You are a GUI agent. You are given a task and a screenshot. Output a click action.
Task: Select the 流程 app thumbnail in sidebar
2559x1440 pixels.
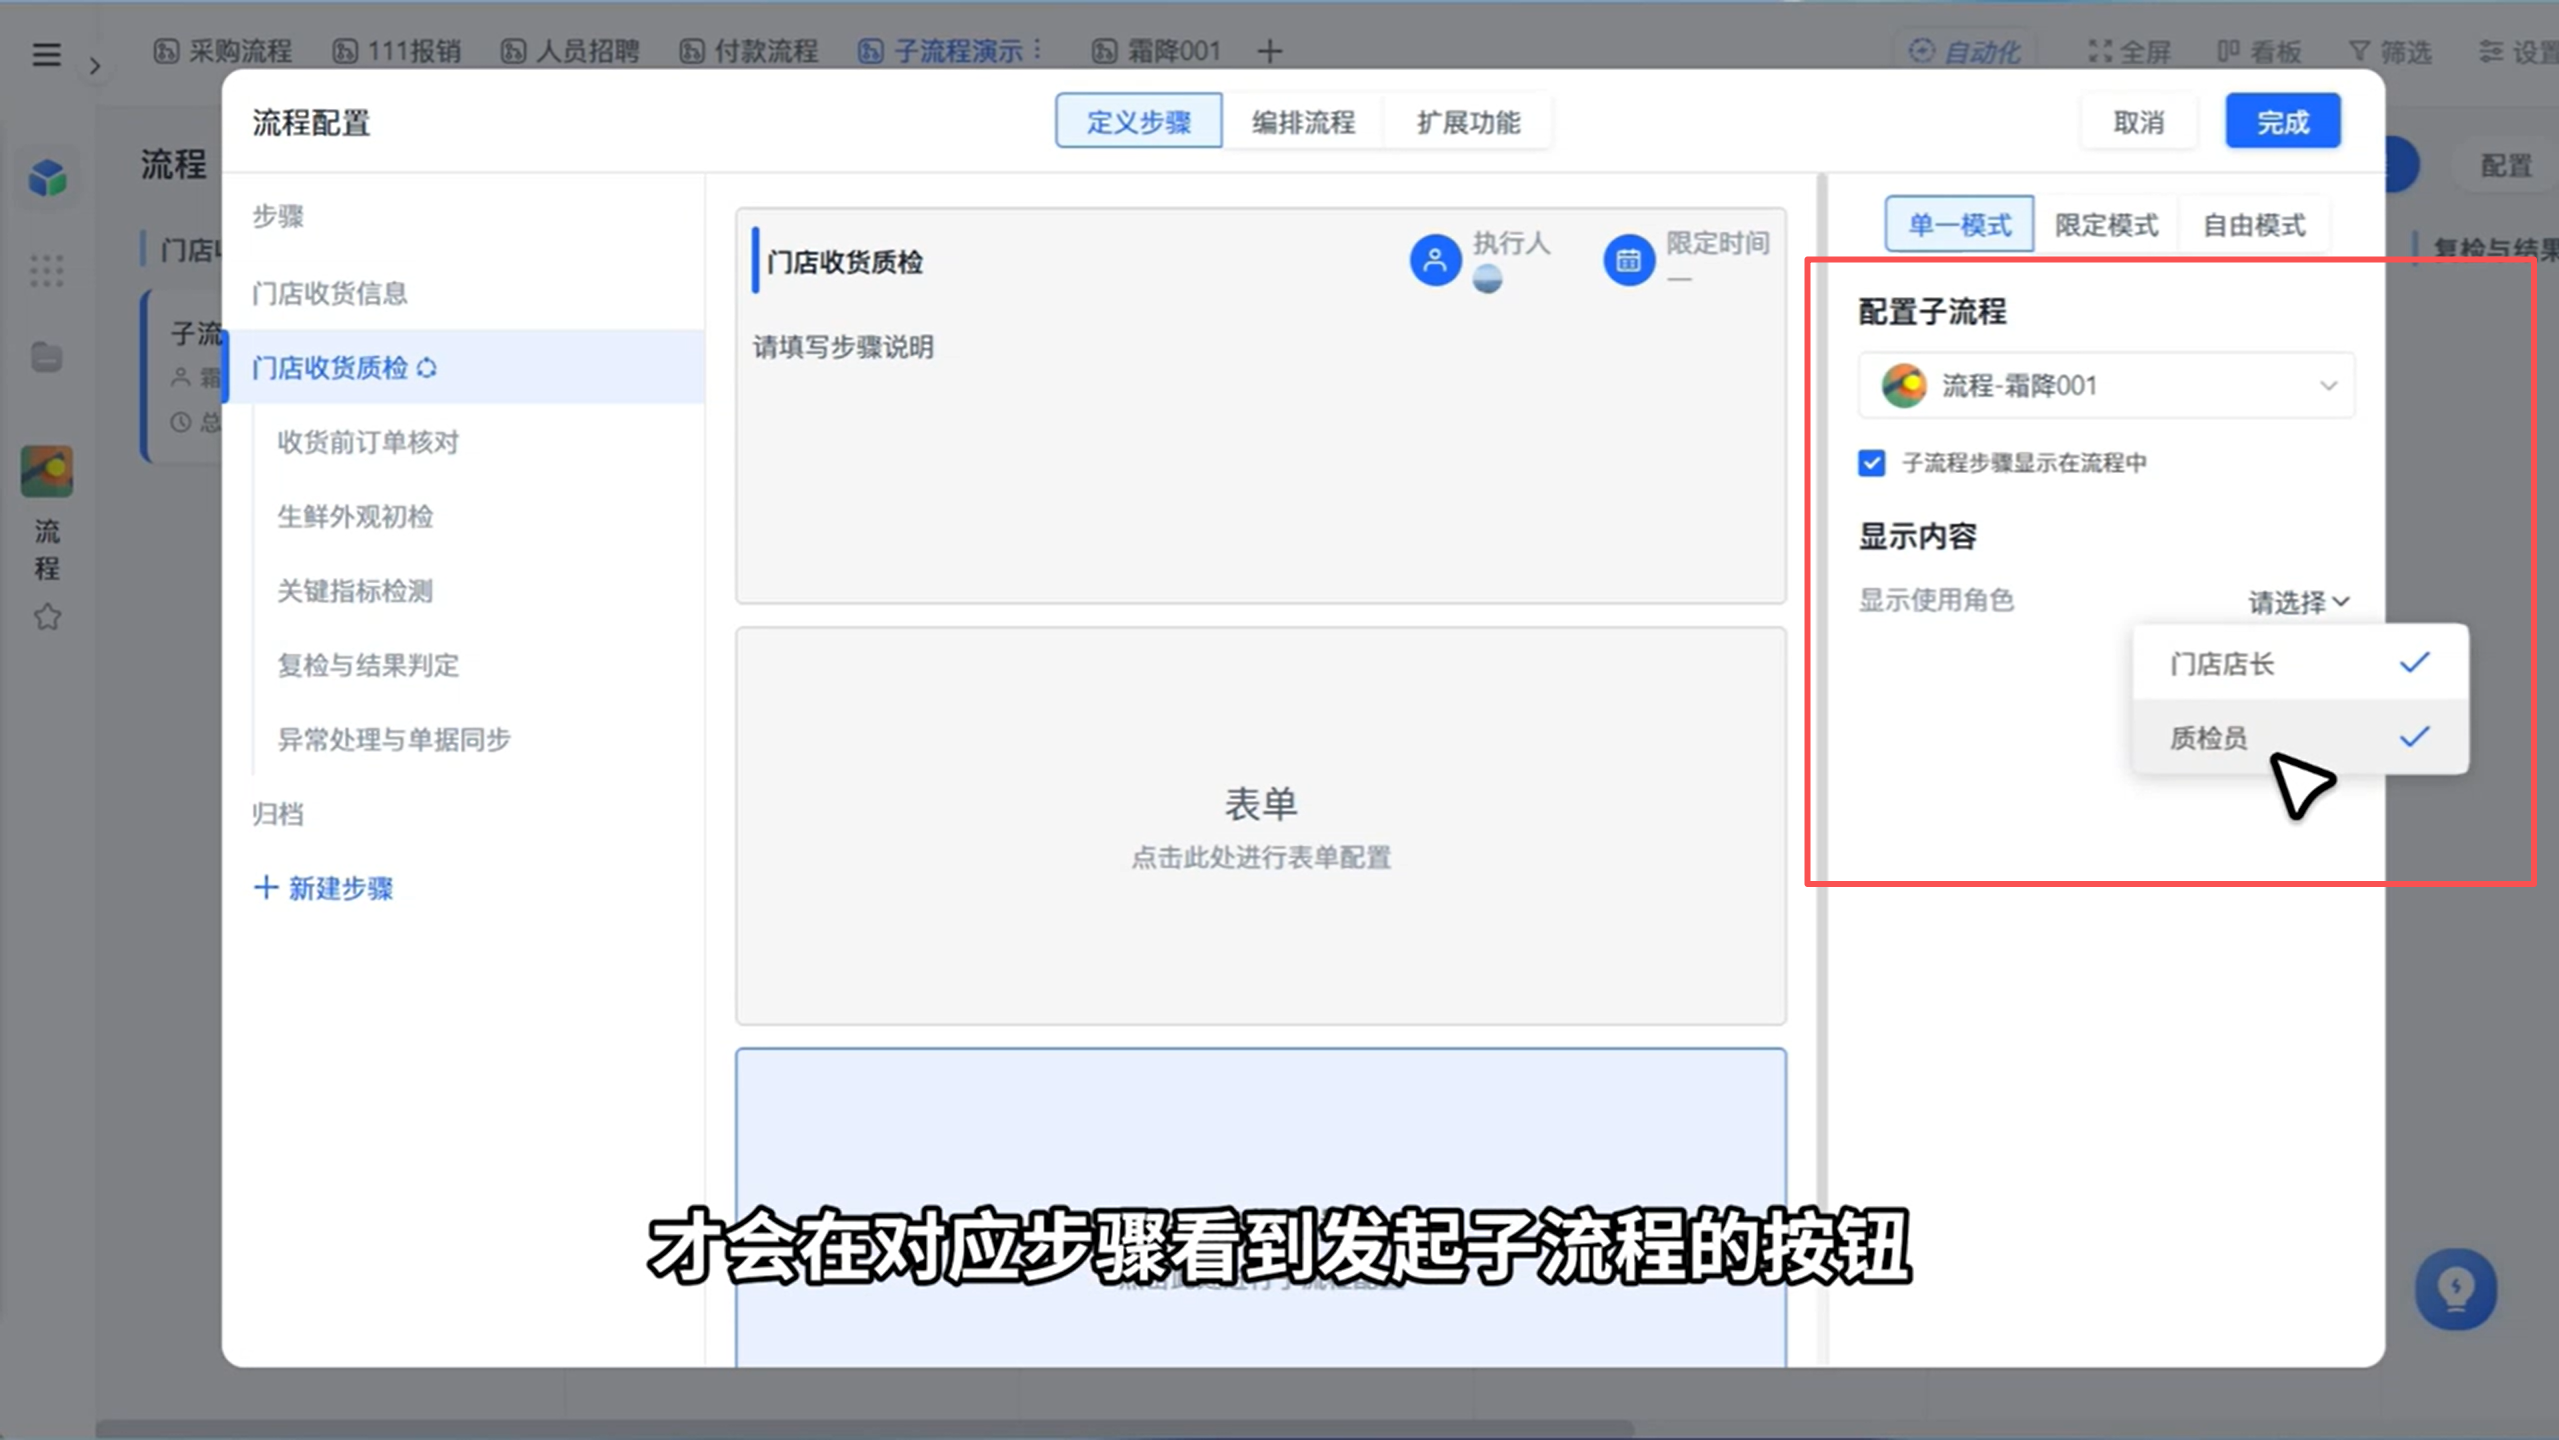(x=47, y=471)
